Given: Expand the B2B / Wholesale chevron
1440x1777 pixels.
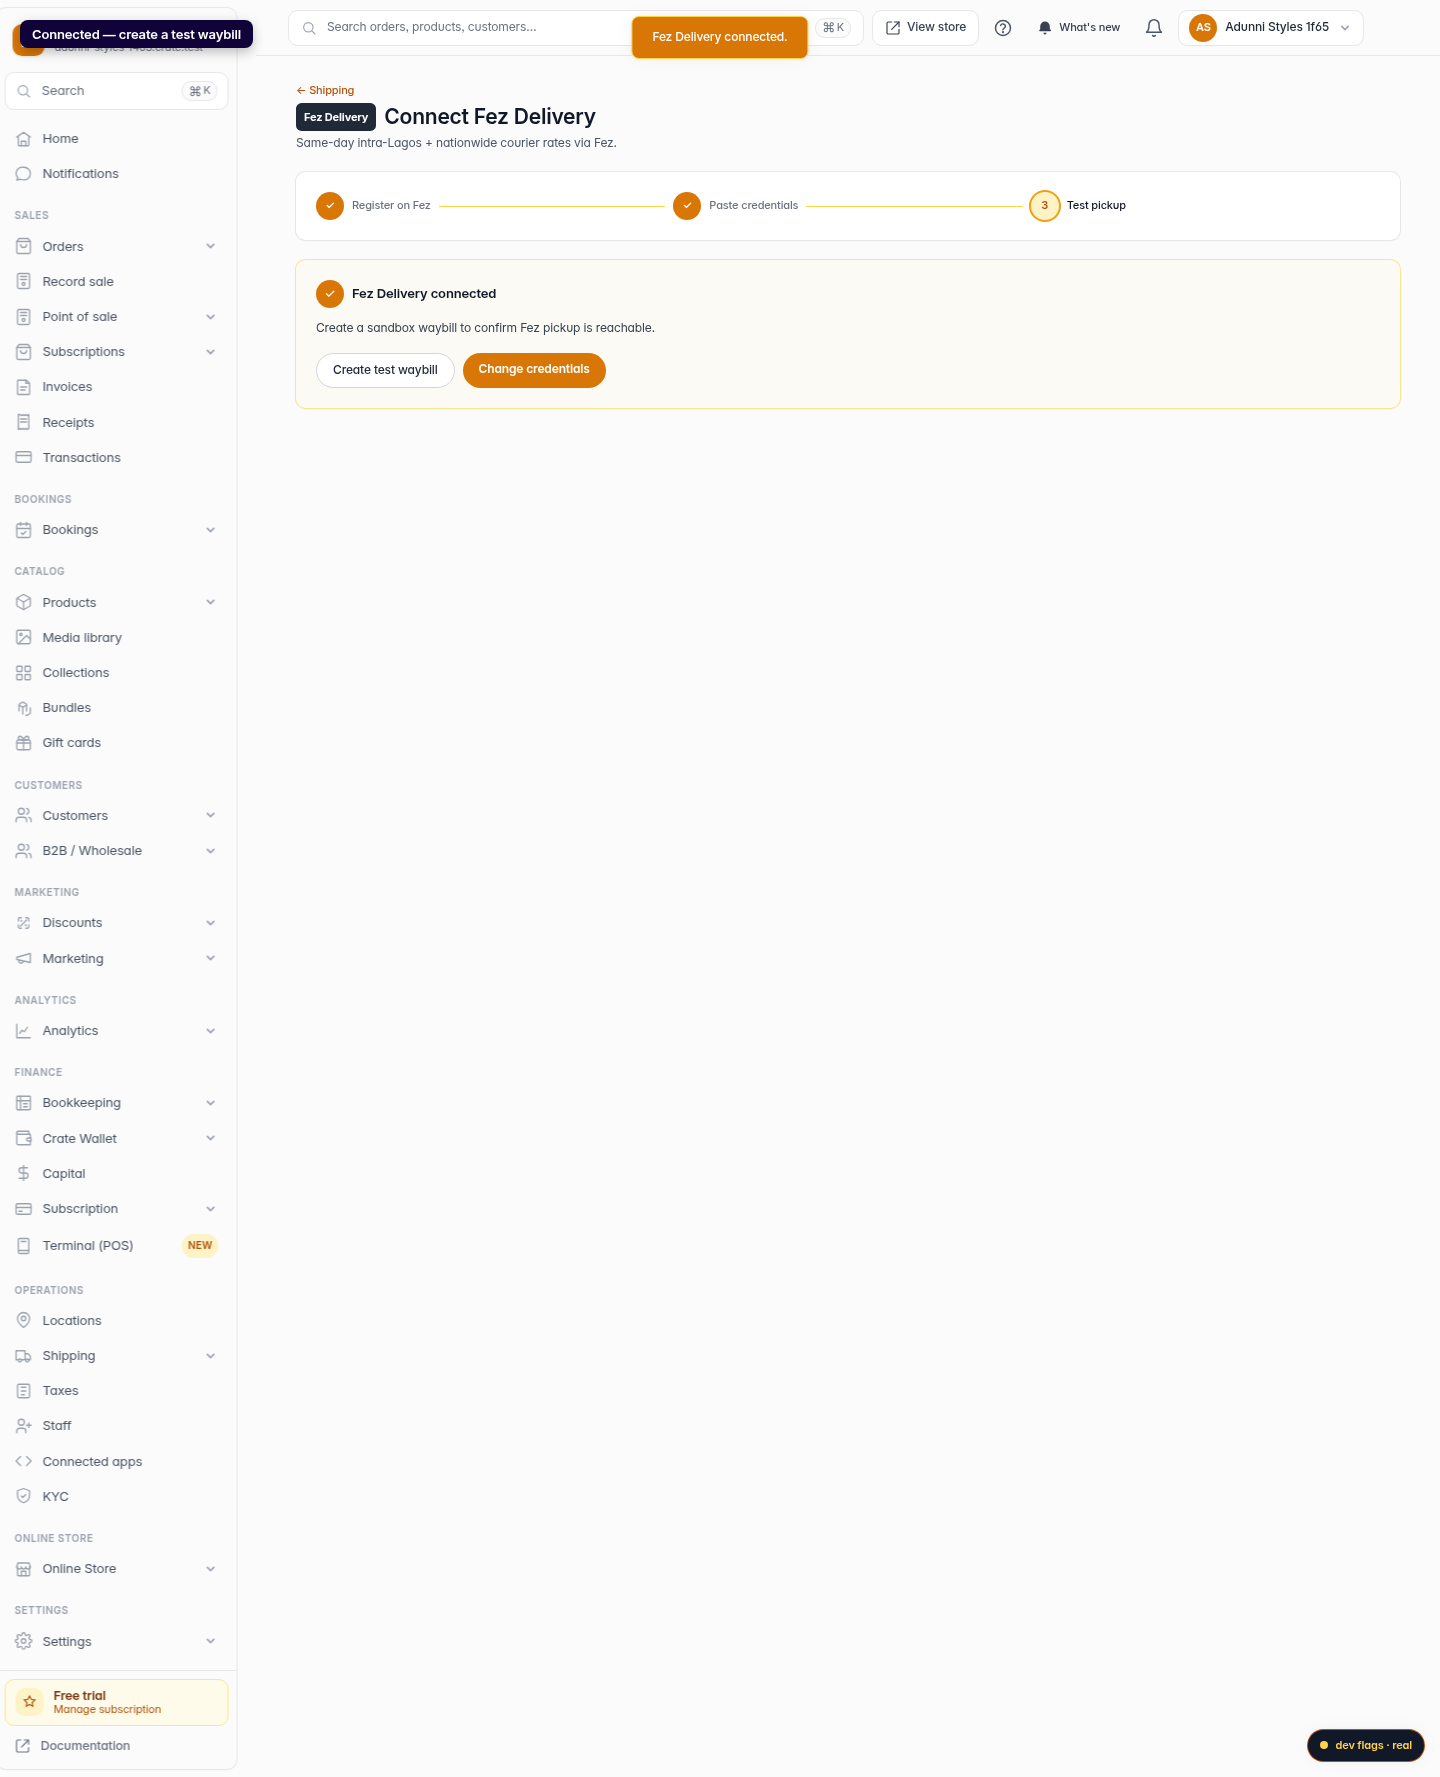Looking at the screenshot, I should coord(211,851).
